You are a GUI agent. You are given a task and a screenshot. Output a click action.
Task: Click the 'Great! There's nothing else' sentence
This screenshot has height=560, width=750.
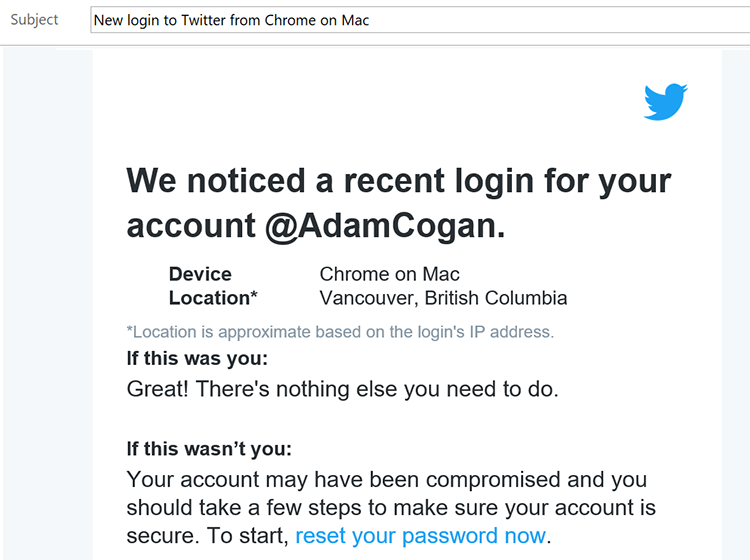coord(342,389)
